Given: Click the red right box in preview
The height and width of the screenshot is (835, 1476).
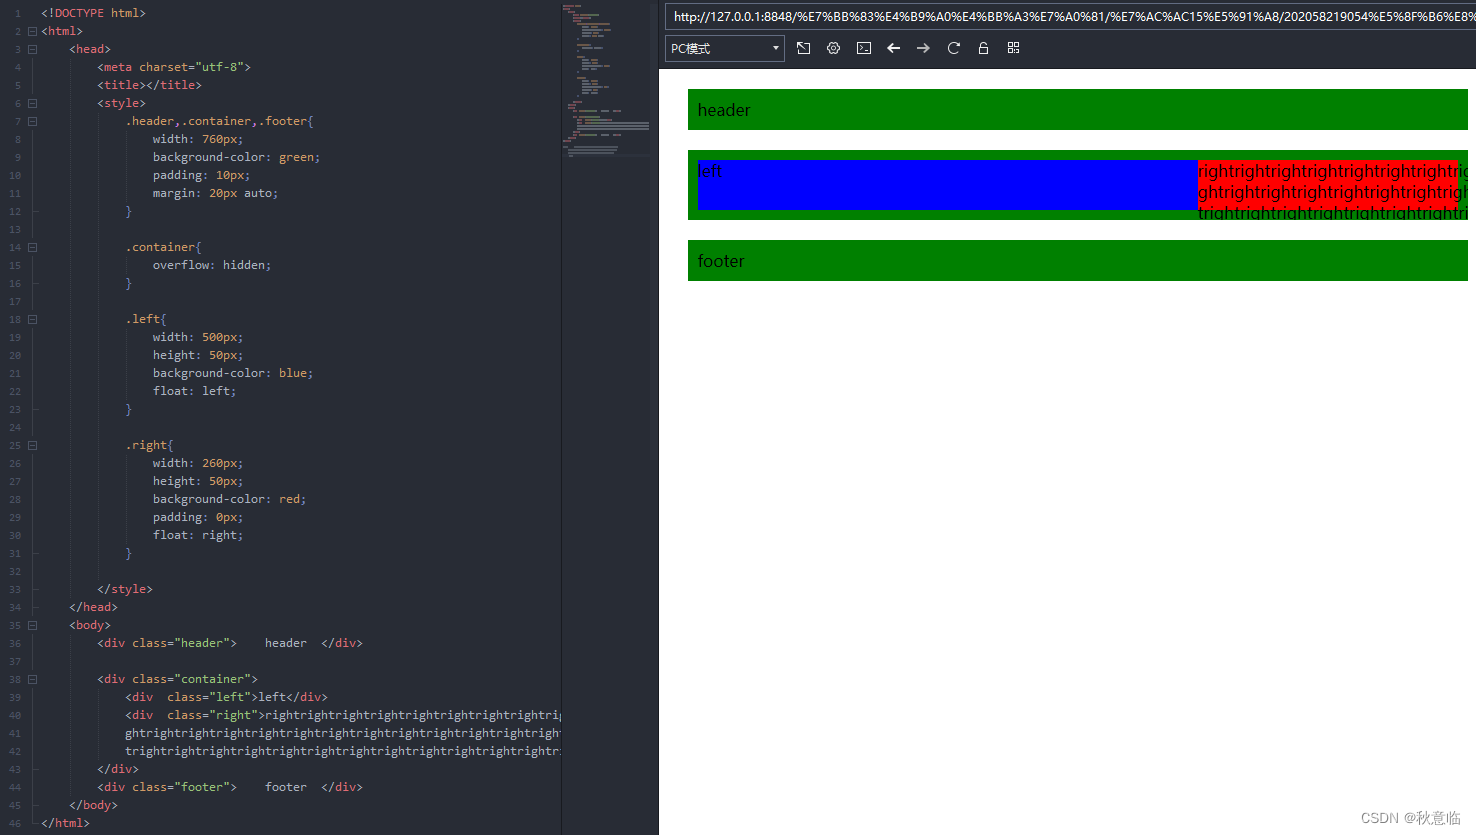Looking at the screenshot, I should pyautogui.click(x=1327, y=185).
